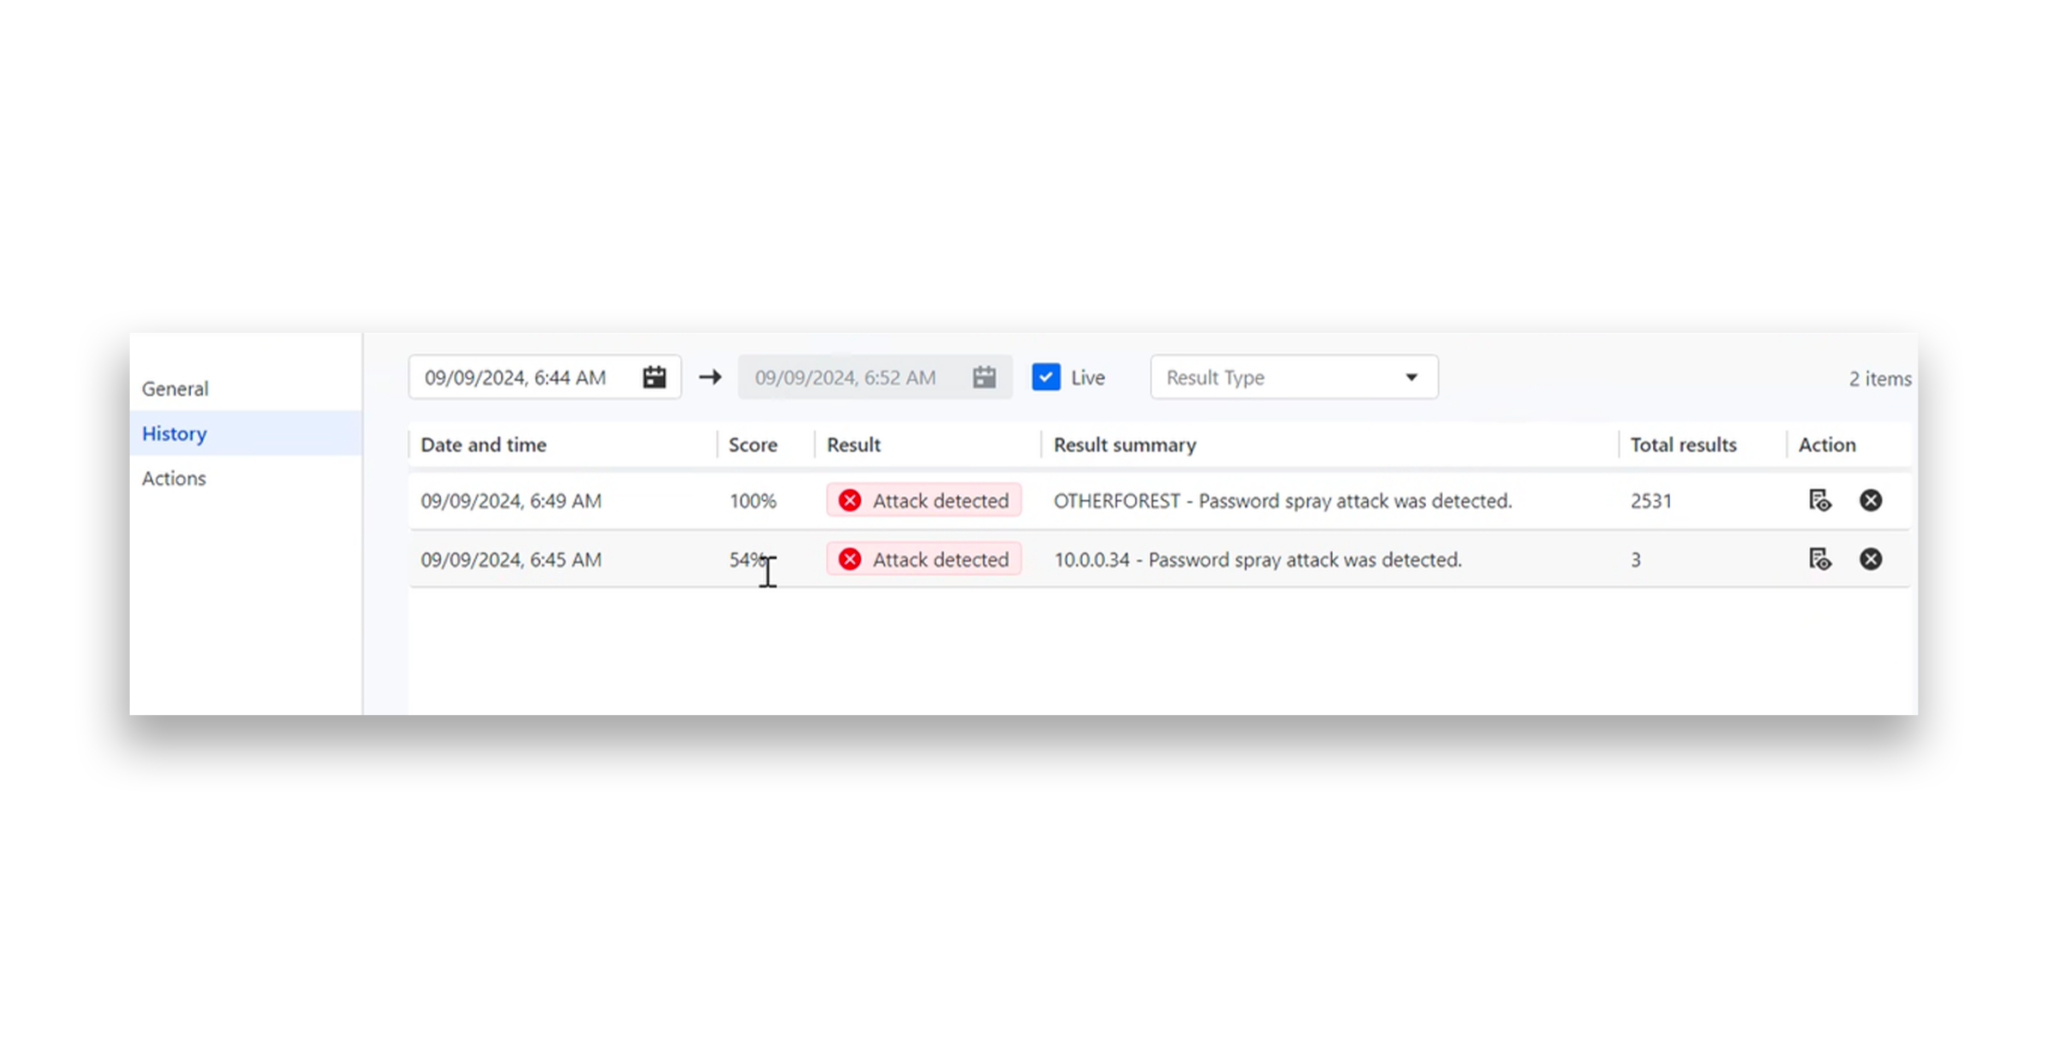This screenshot has width=2048, height=1048.
Task: Dismiss the OTHERFOREST result using the X icon
Action: coord(1871,501)
